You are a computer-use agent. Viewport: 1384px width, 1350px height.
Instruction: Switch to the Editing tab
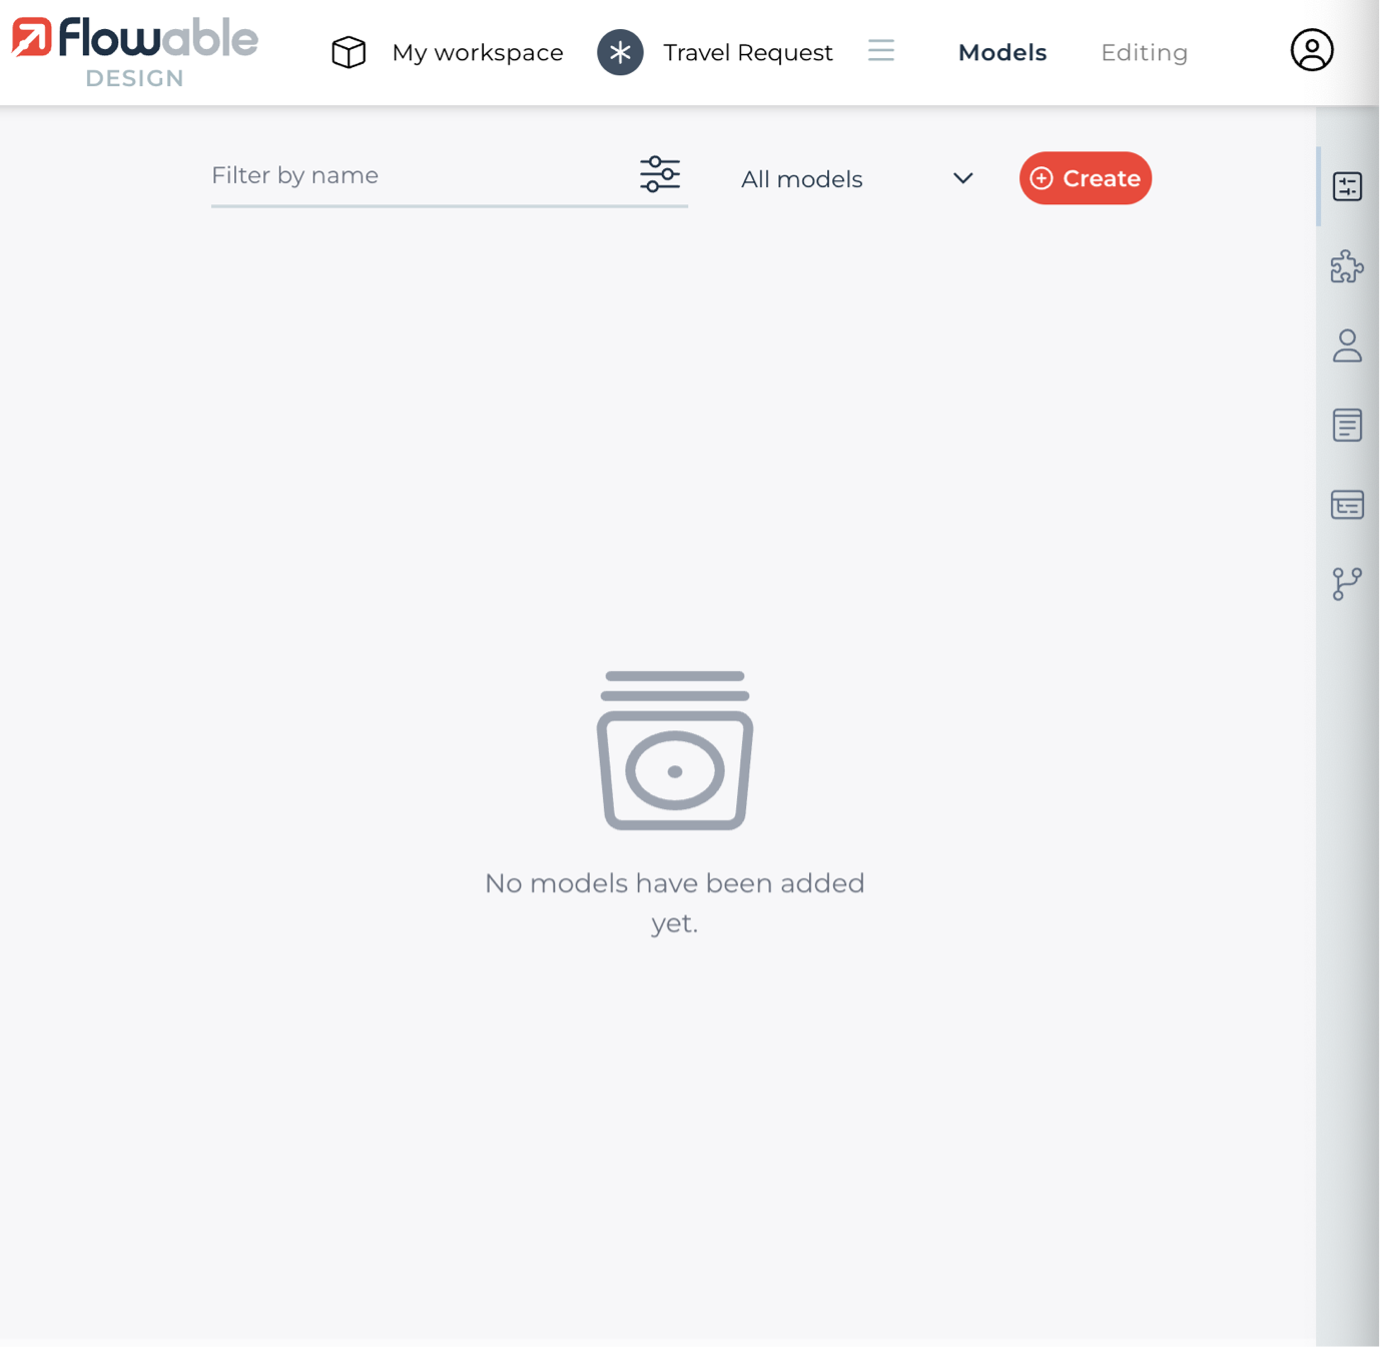pyautogui.click(x=1144, y=53)
